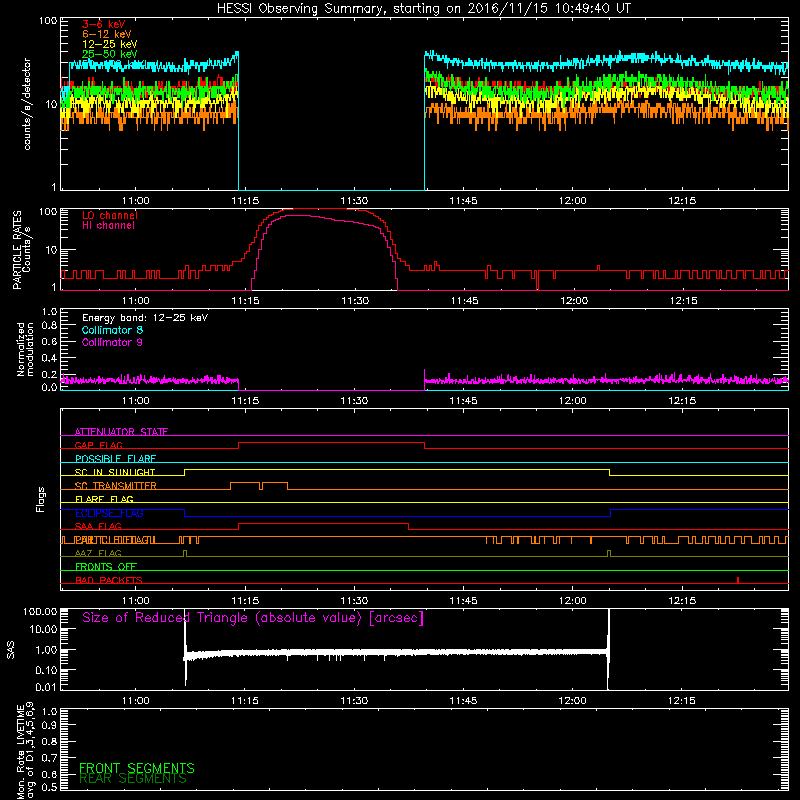Click the 12:15 tick label under the SAS panel

682,701
